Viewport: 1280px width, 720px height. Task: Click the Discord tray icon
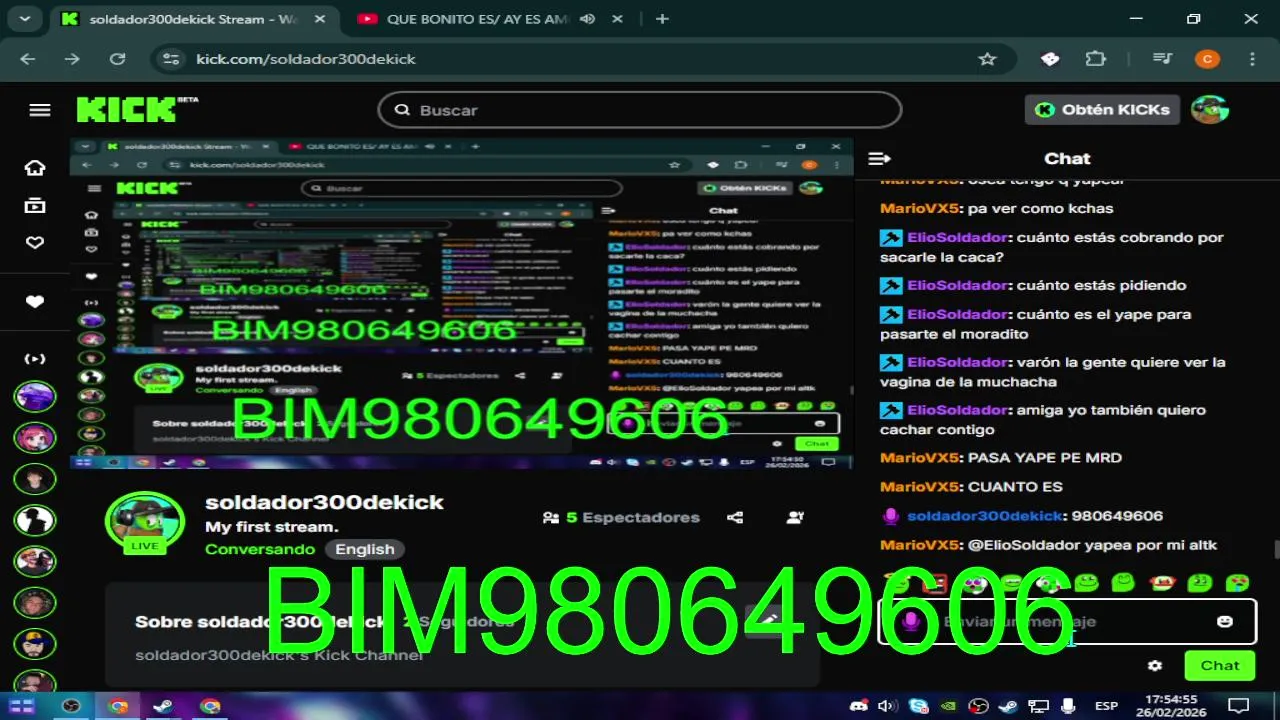pyautogui.click(x=858, y=706)
